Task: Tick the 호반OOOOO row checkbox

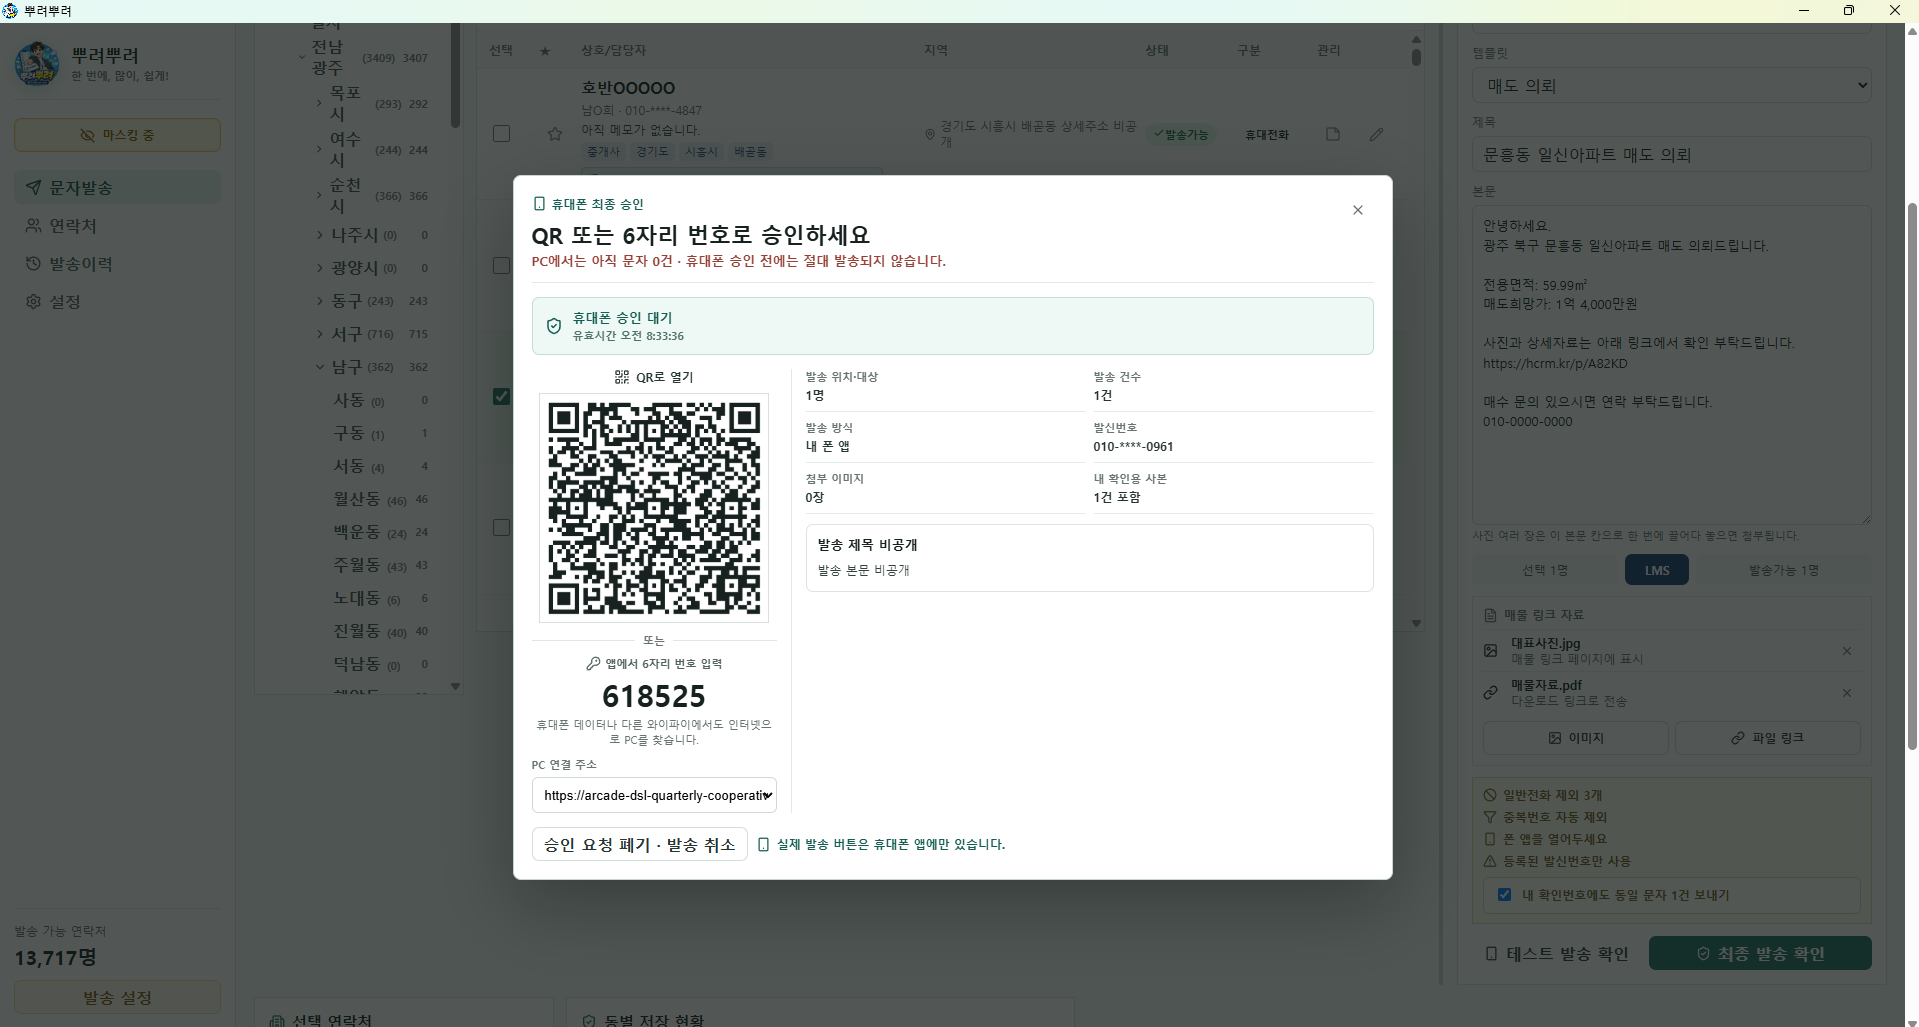Action: [x=502, y=134]
